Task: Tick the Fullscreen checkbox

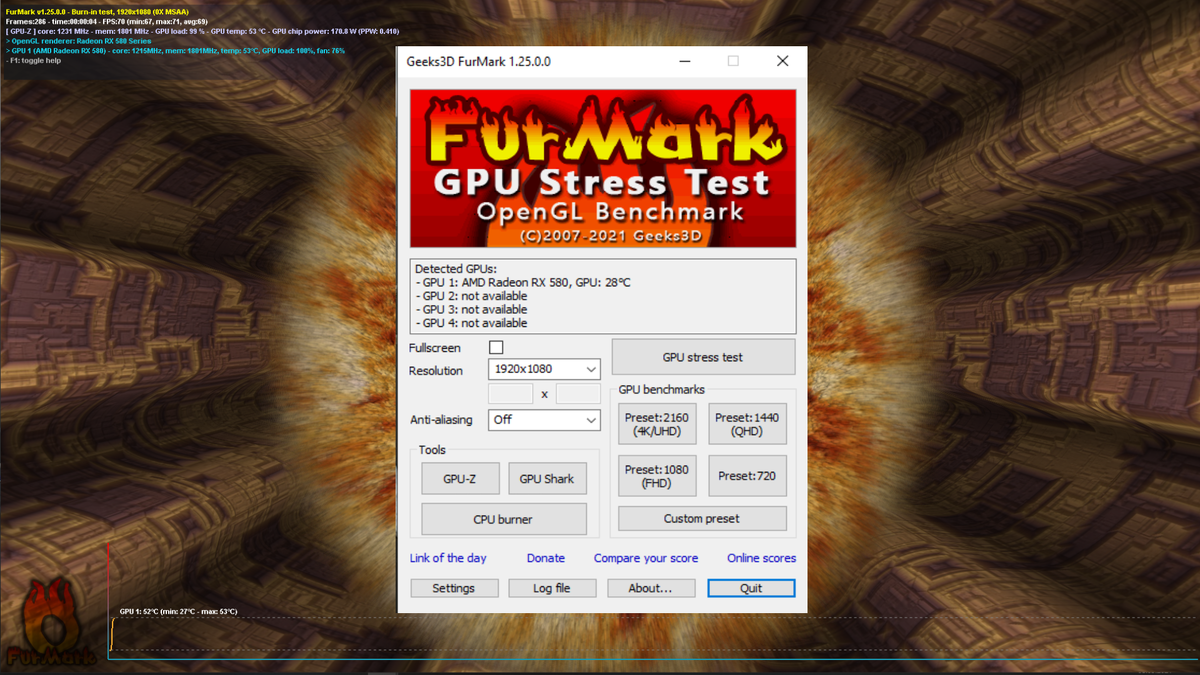Action: 496,347
